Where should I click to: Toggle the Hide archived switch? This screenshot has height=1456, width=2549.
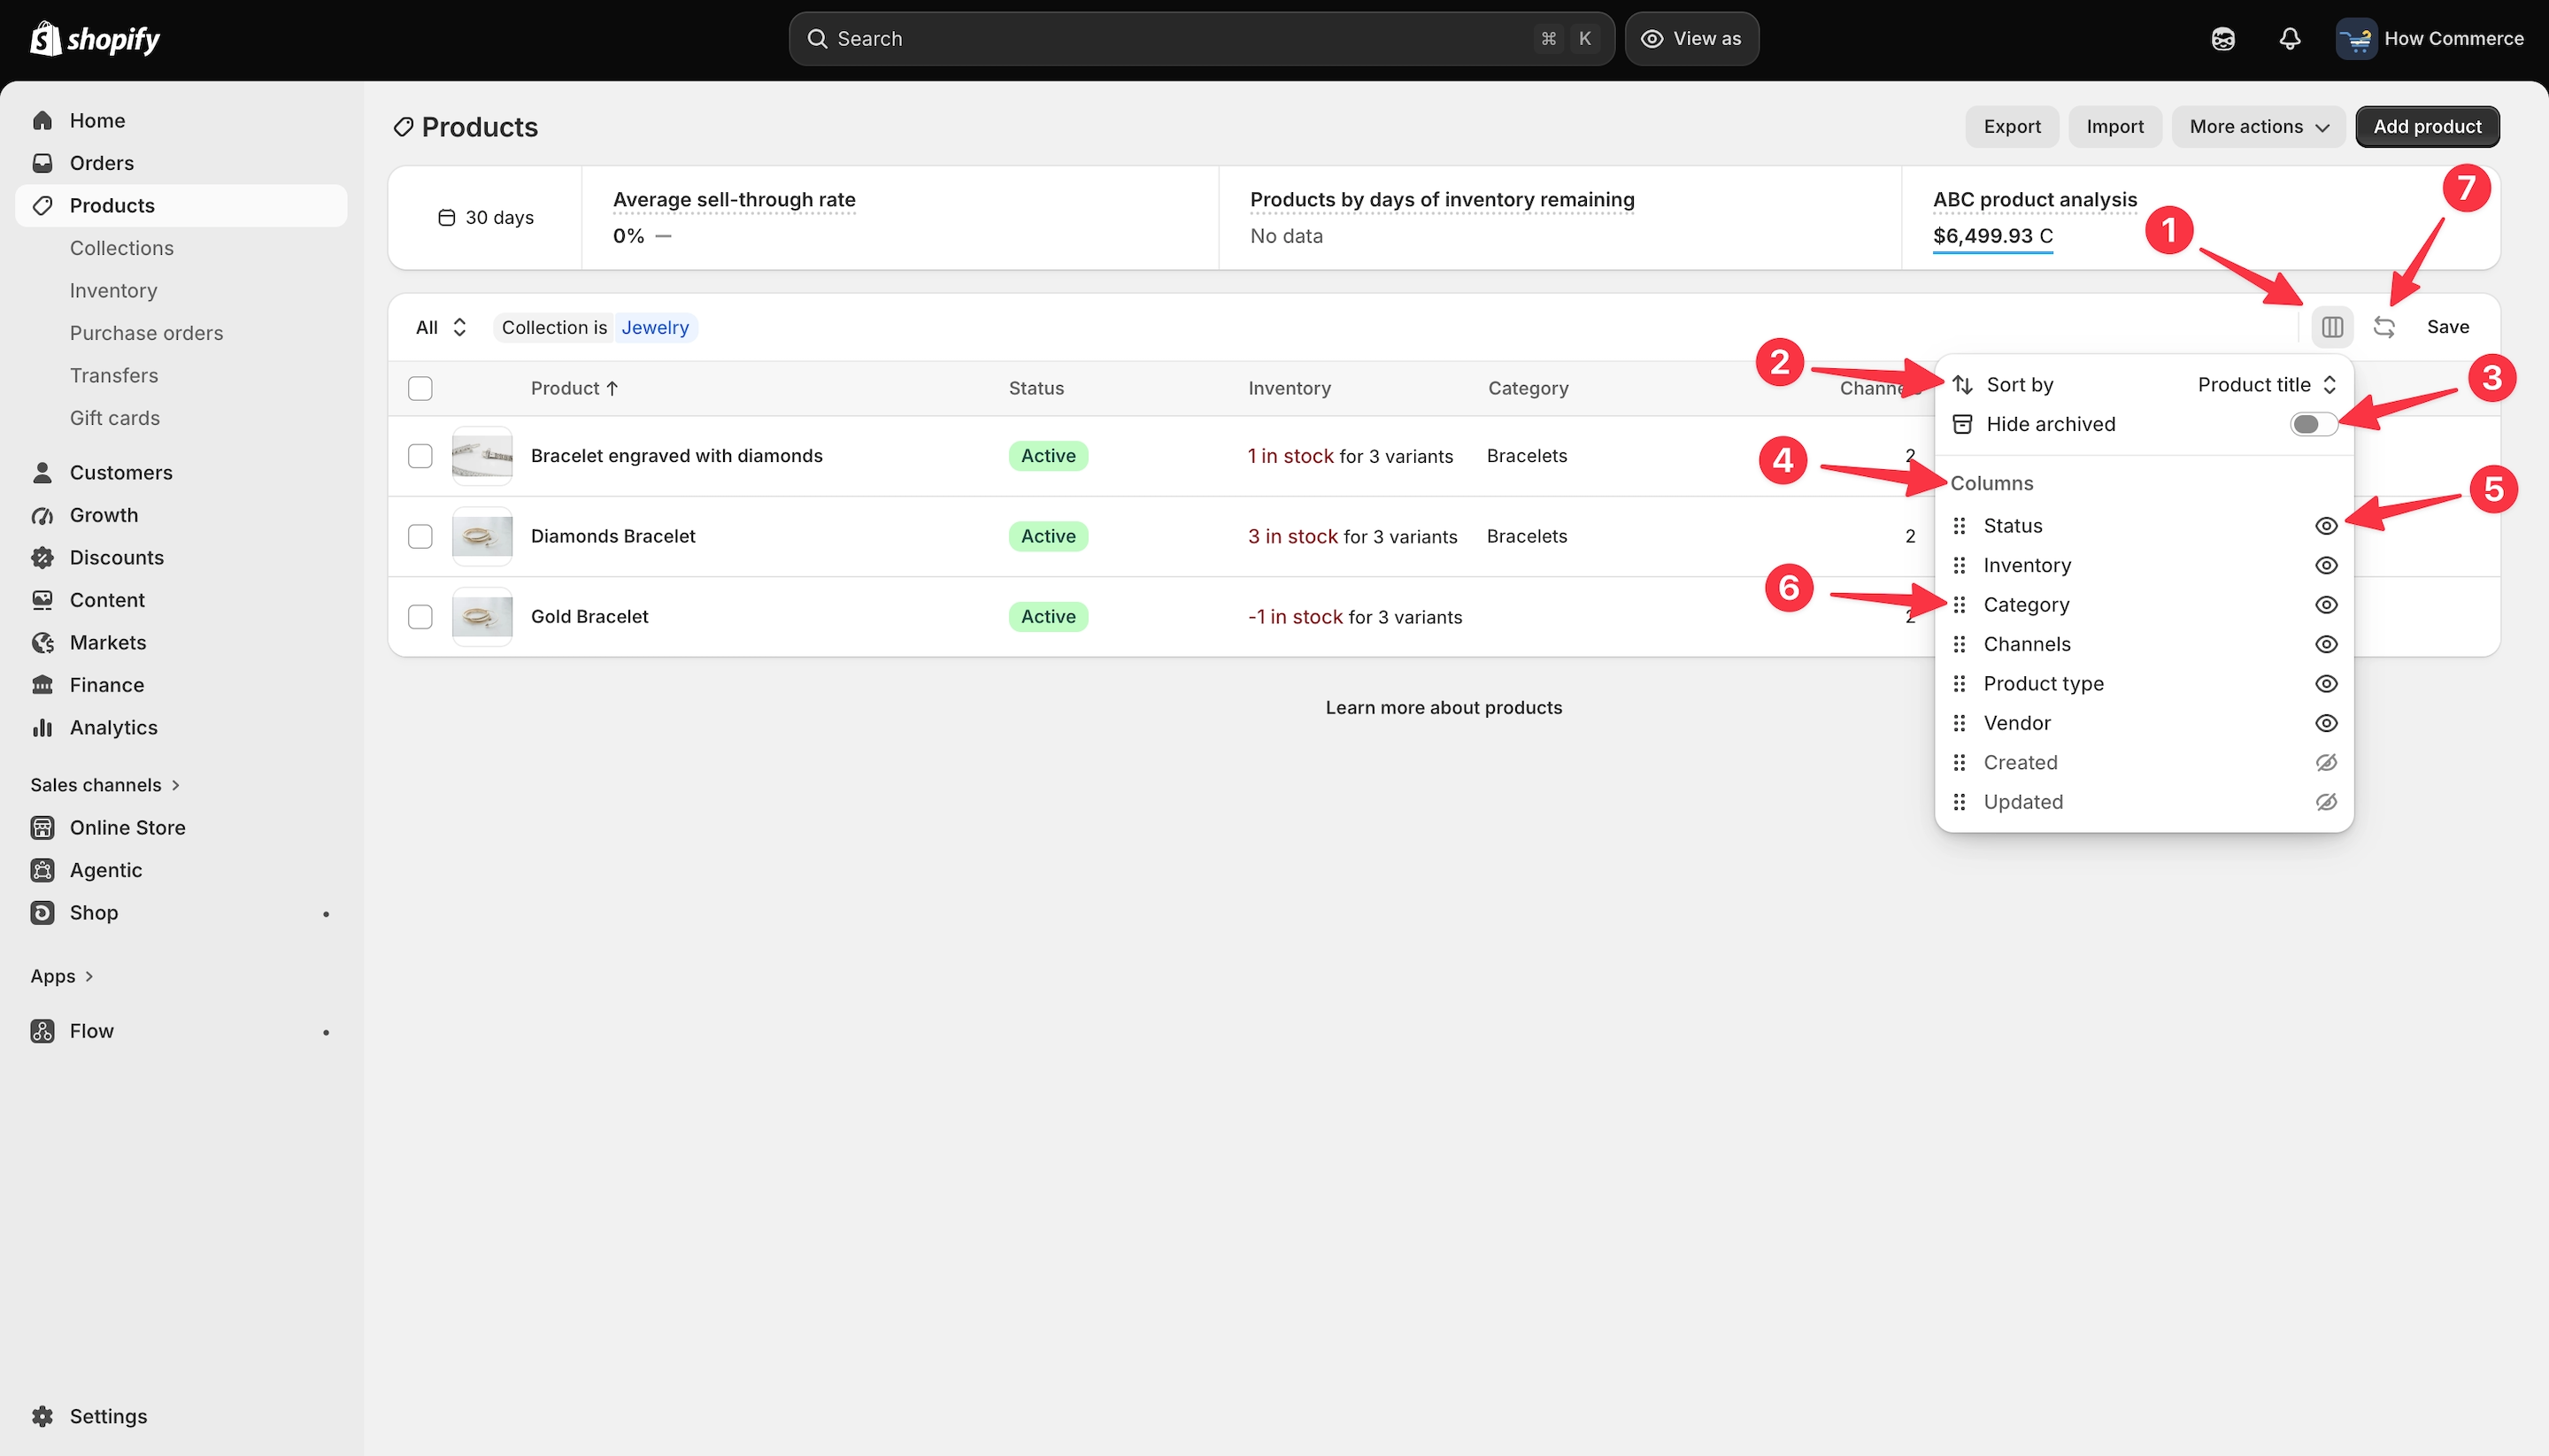click(2313, 424)
